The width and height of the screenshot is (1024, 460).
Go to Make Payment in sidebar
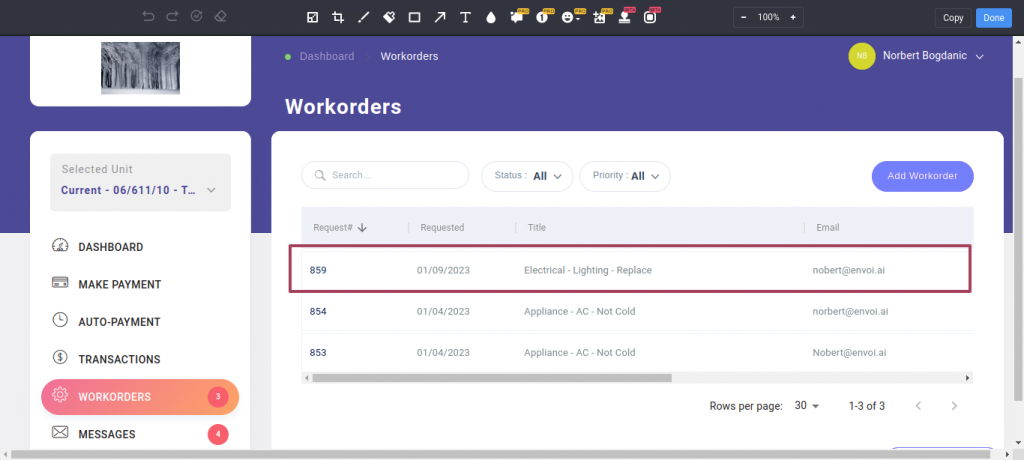pos(119,285)
